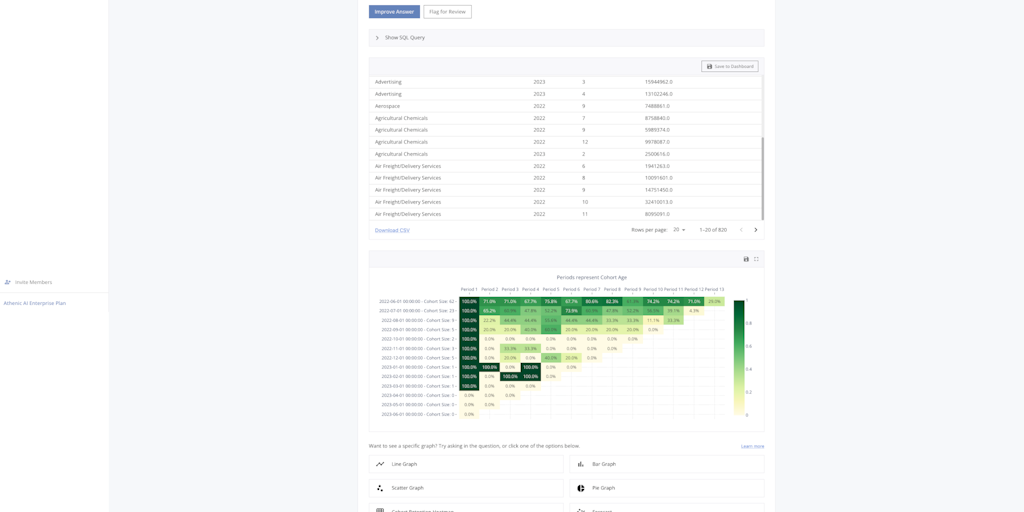The image size is (1024, 512).
Task: Go to next page of table results
Action: pyautogui.click(x=755, y=230)
